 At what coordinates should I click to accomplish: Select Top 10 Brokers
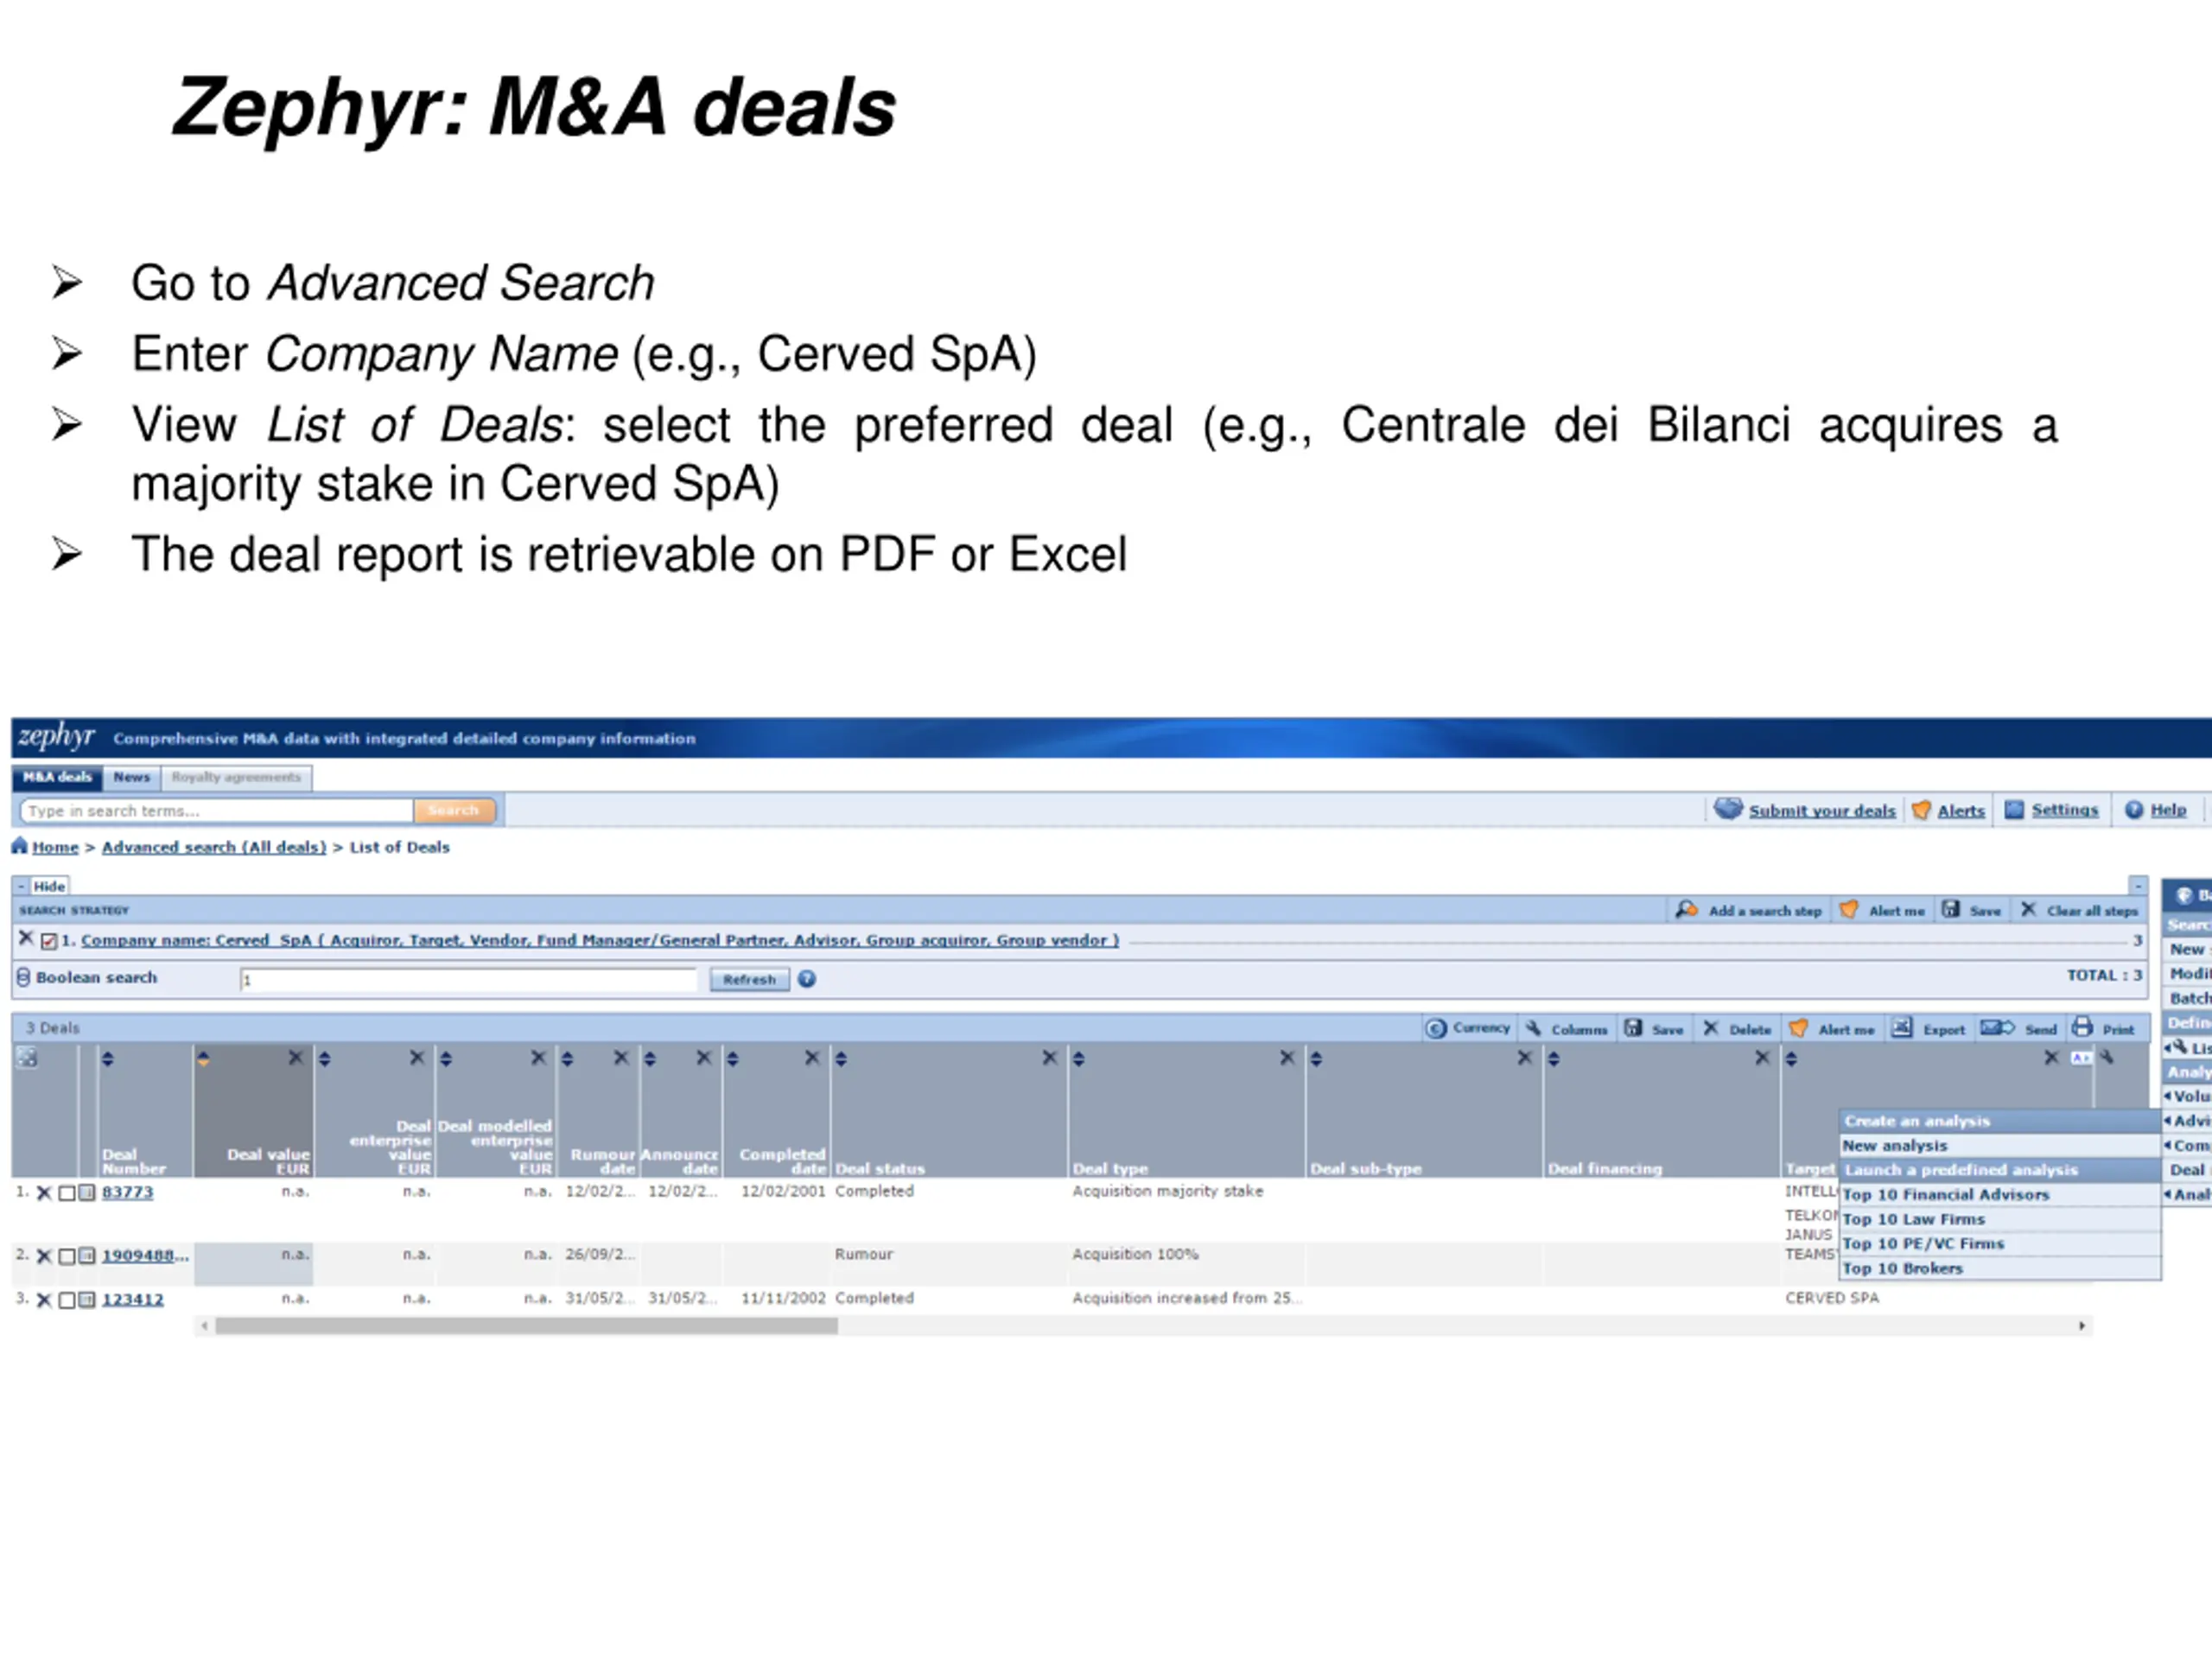coord(2000,1268)
